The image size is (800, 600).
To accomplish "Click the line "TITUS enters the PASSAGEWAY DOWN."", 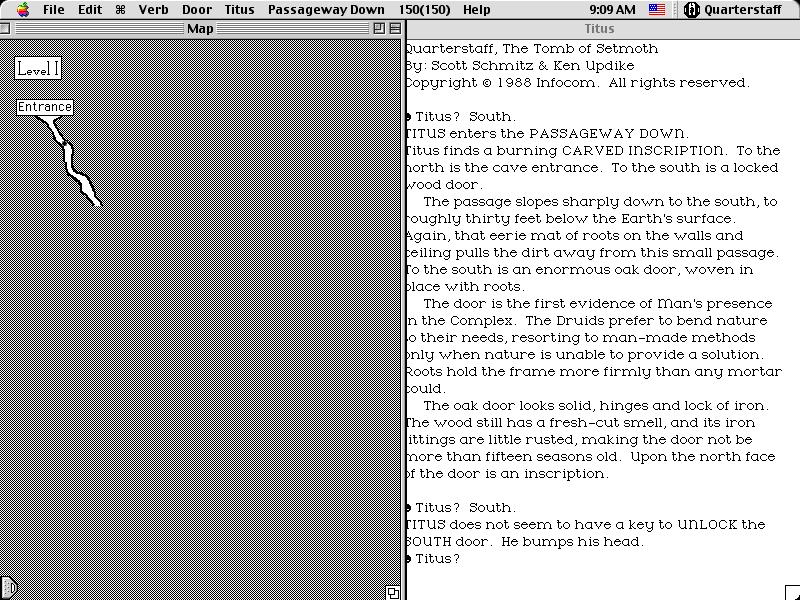I will tap(547, 134).
